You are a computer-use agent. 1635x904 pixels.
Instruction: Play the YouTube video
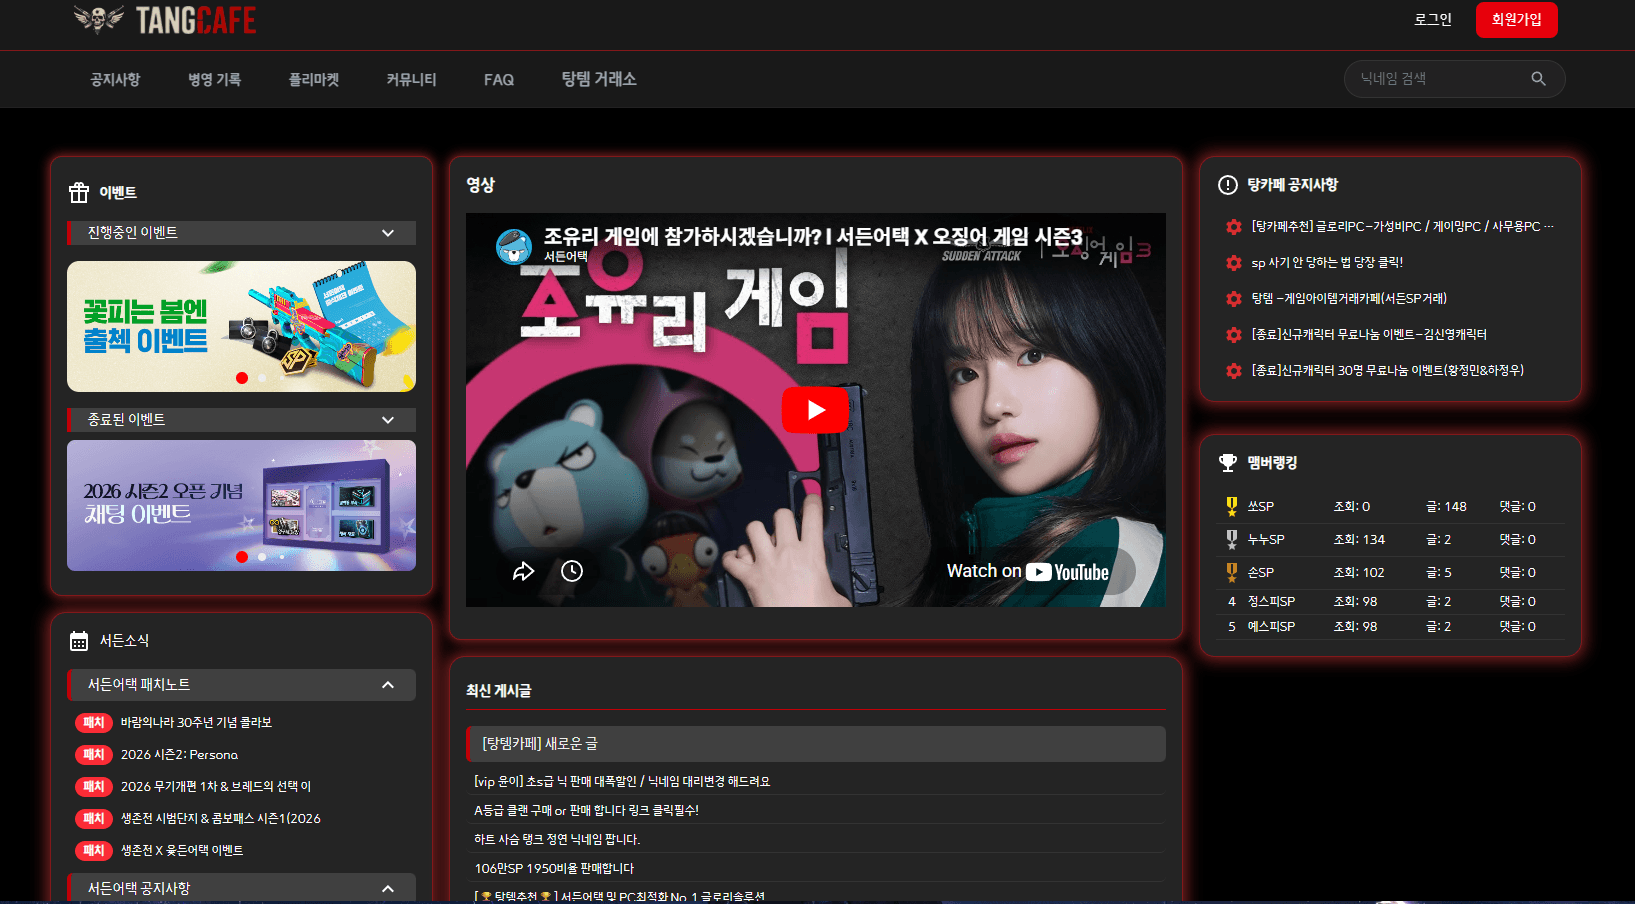(815, 410)
